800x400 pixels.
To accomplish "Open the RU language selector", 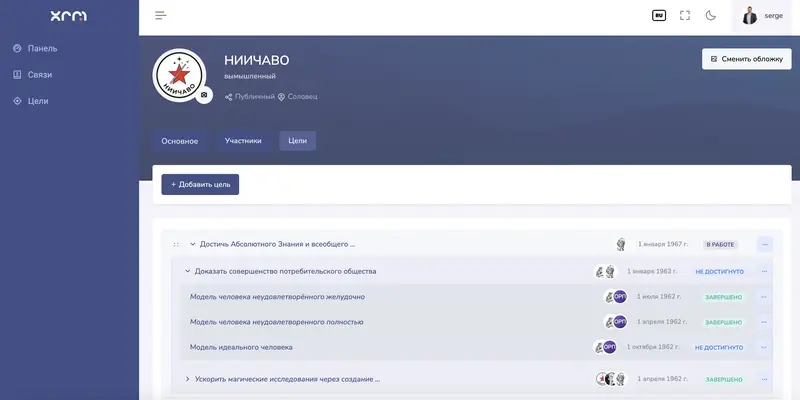I will [659, 16].
